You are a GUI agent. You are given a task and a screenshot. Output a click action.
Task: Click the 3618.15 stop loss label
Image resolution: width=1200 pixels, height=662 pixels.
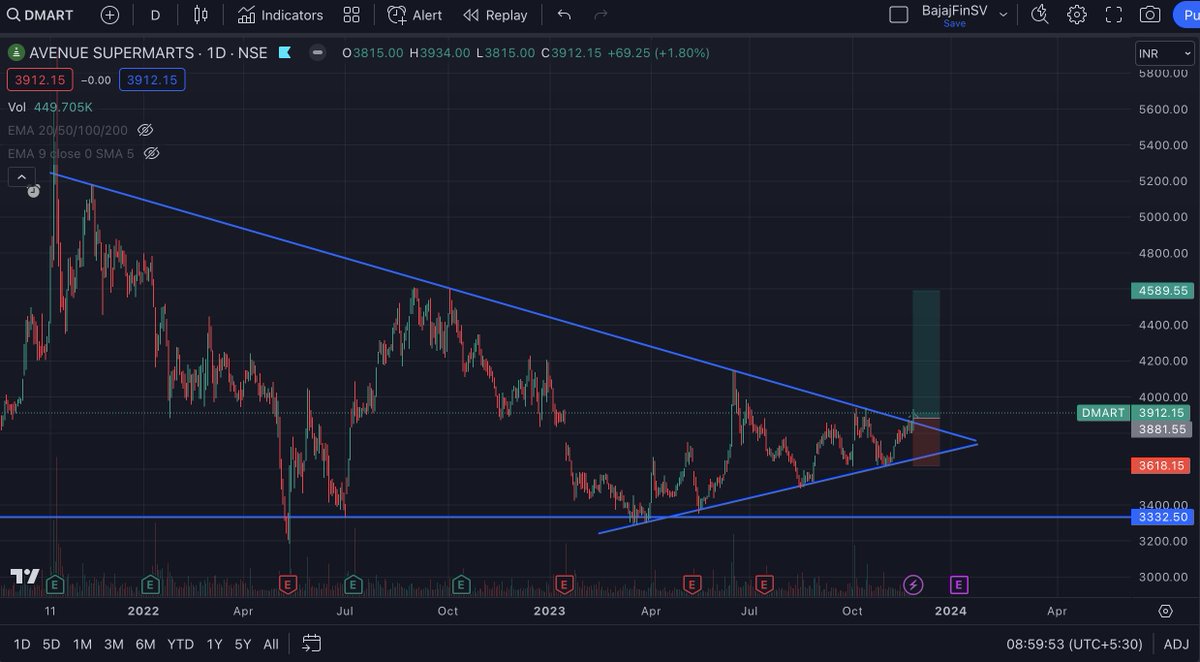click(1161, 465)
